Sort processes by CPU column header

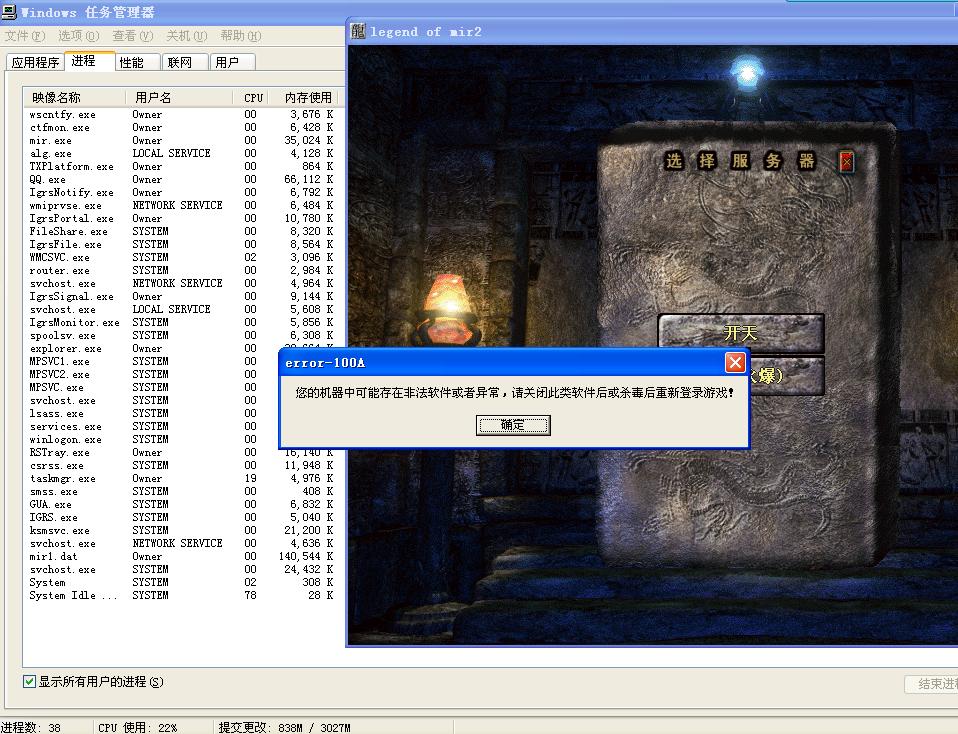tap(250, 98)
